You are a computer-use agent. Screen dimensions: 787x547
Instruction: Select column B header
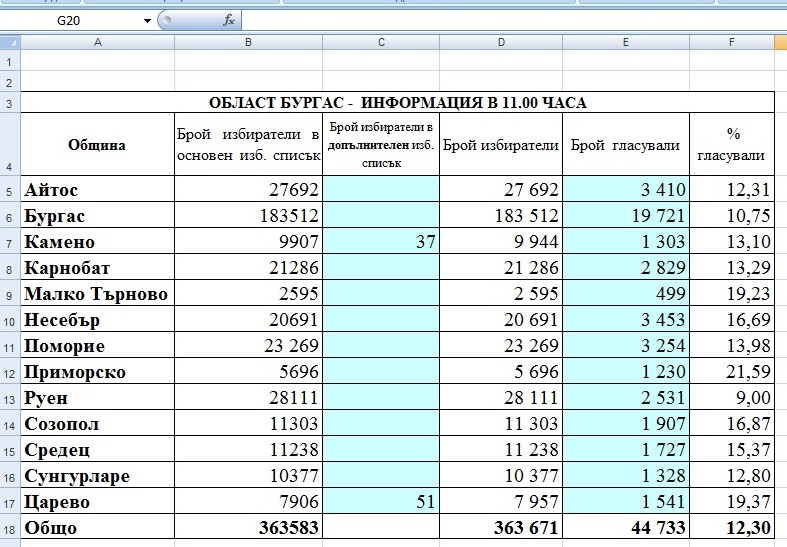[x=248, y=43]
